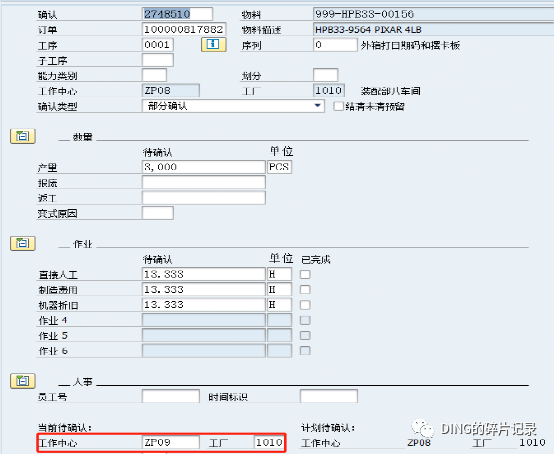Click the 订单 field 100000817882
The height and width of the screenshot is (454, 554).
pyautogui.click(x=184, y=29)
